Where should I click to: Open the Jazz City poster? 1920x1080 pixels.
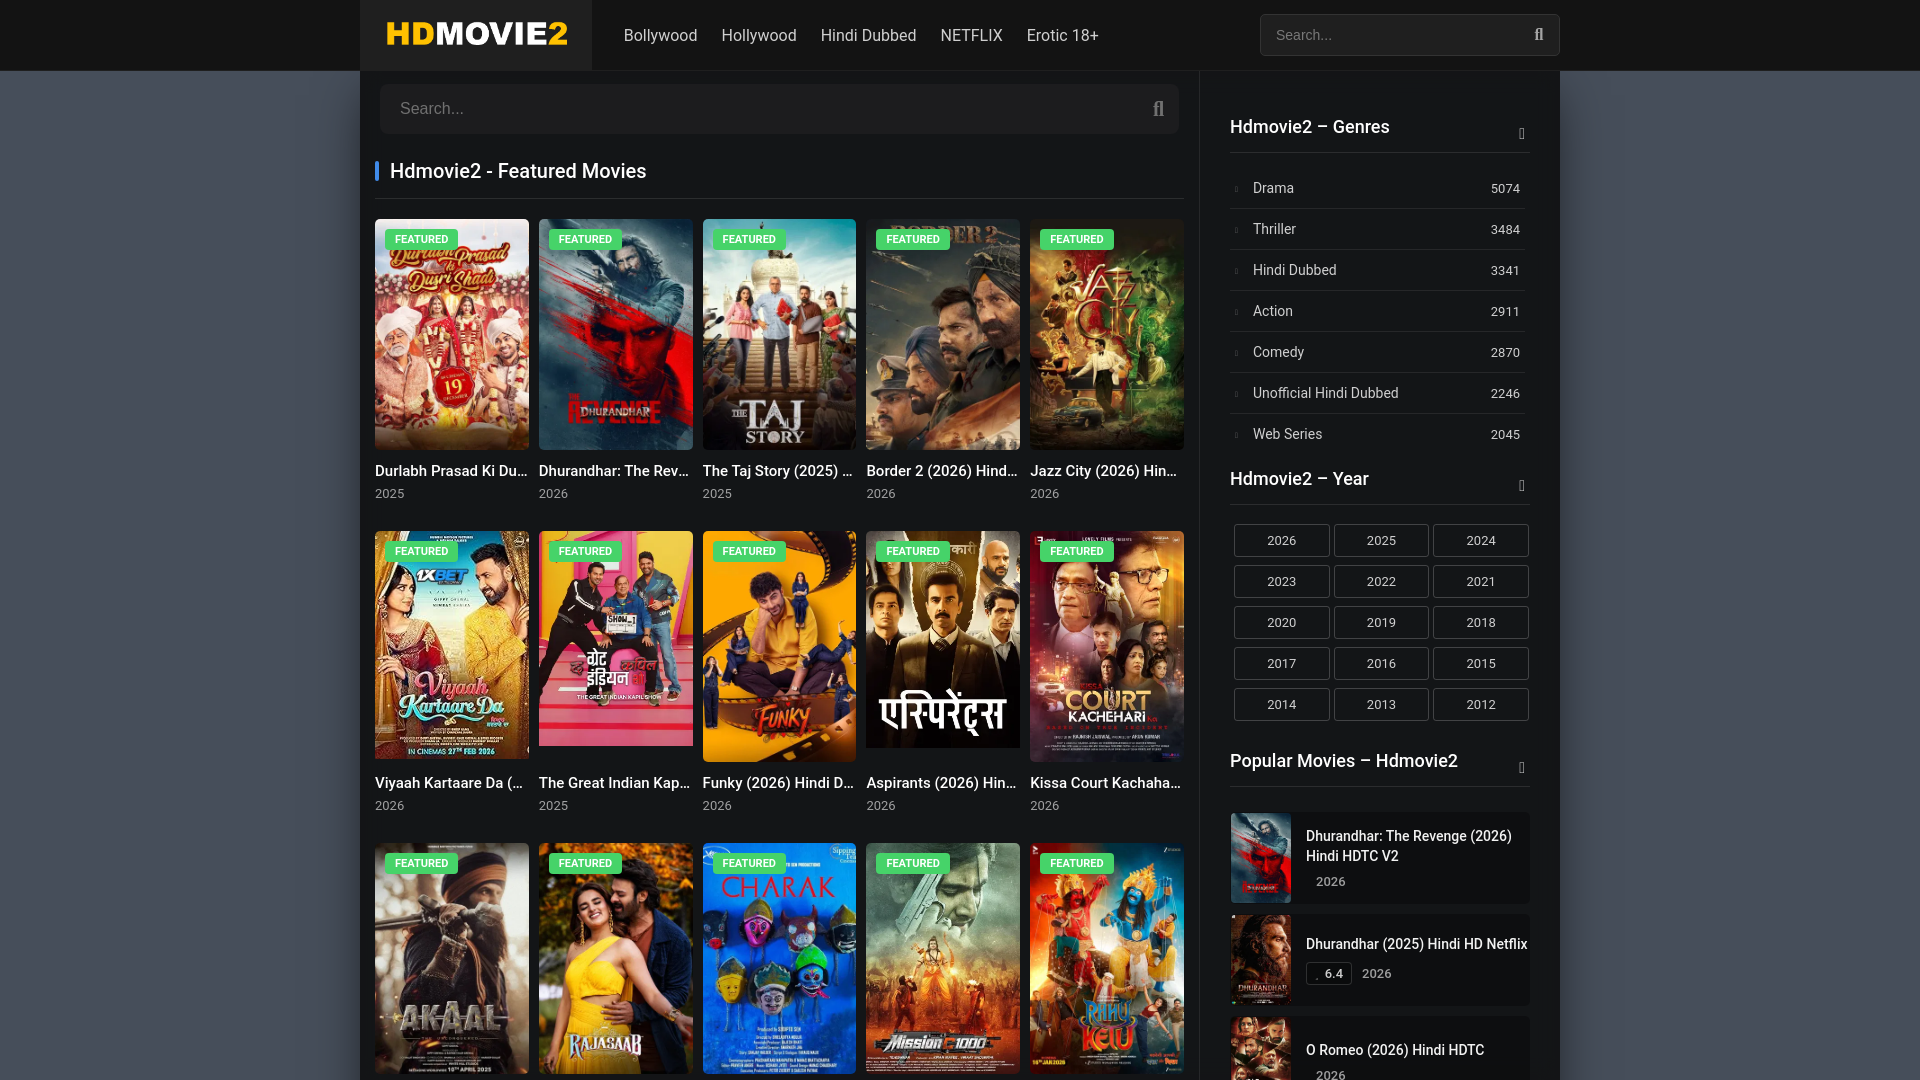click(1107, 334)
